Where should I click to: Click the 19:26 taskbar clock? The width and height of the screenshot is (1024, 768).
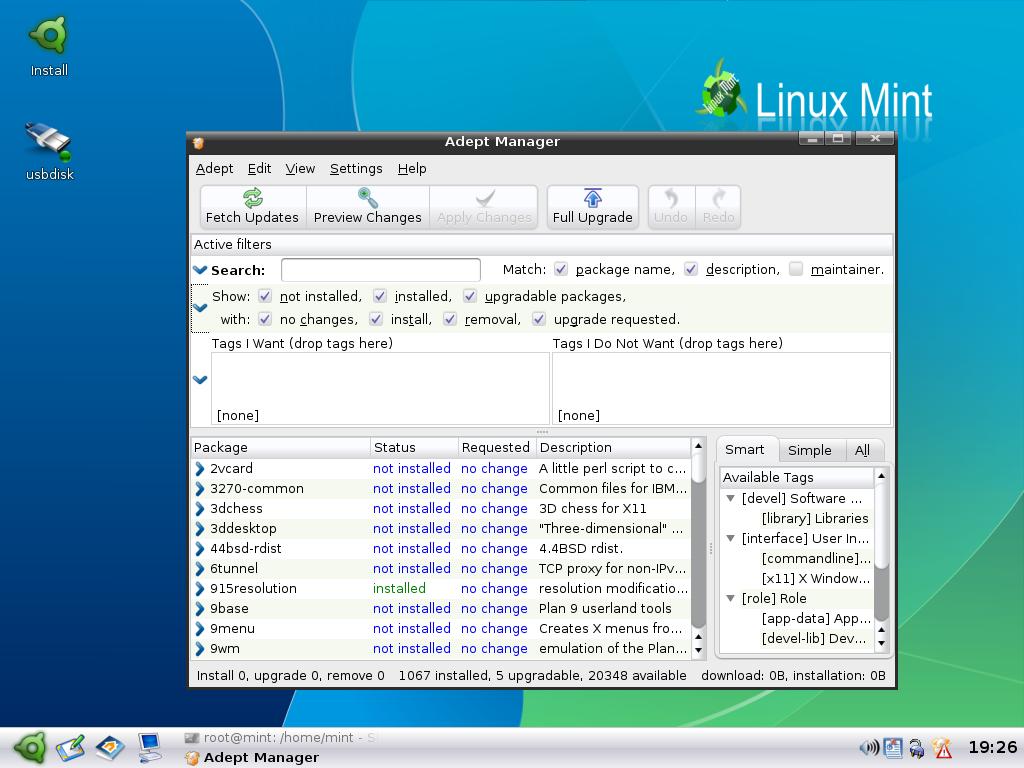pos(992,747)
